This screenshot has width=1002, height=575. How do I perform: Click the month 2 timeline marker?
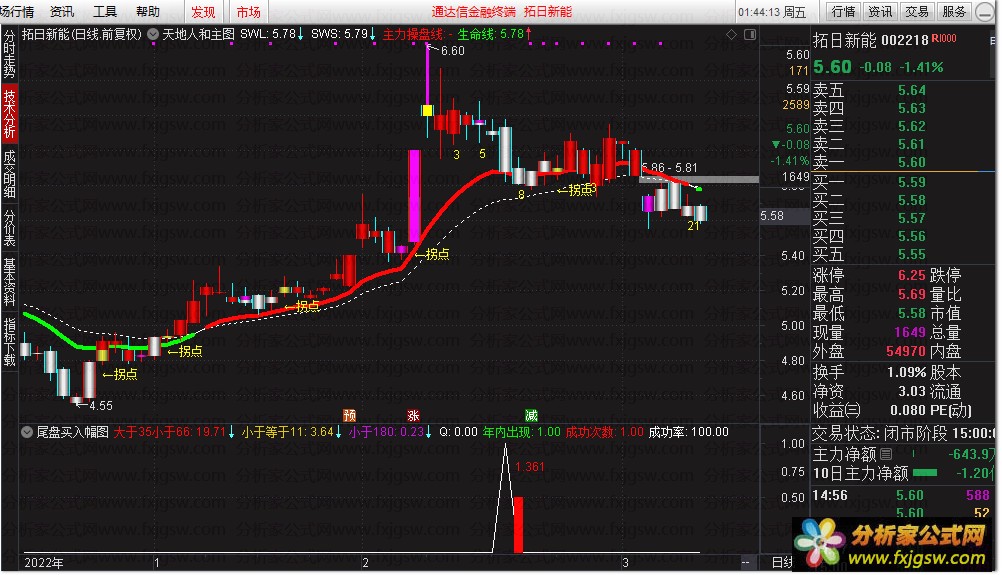coord(366,563)
